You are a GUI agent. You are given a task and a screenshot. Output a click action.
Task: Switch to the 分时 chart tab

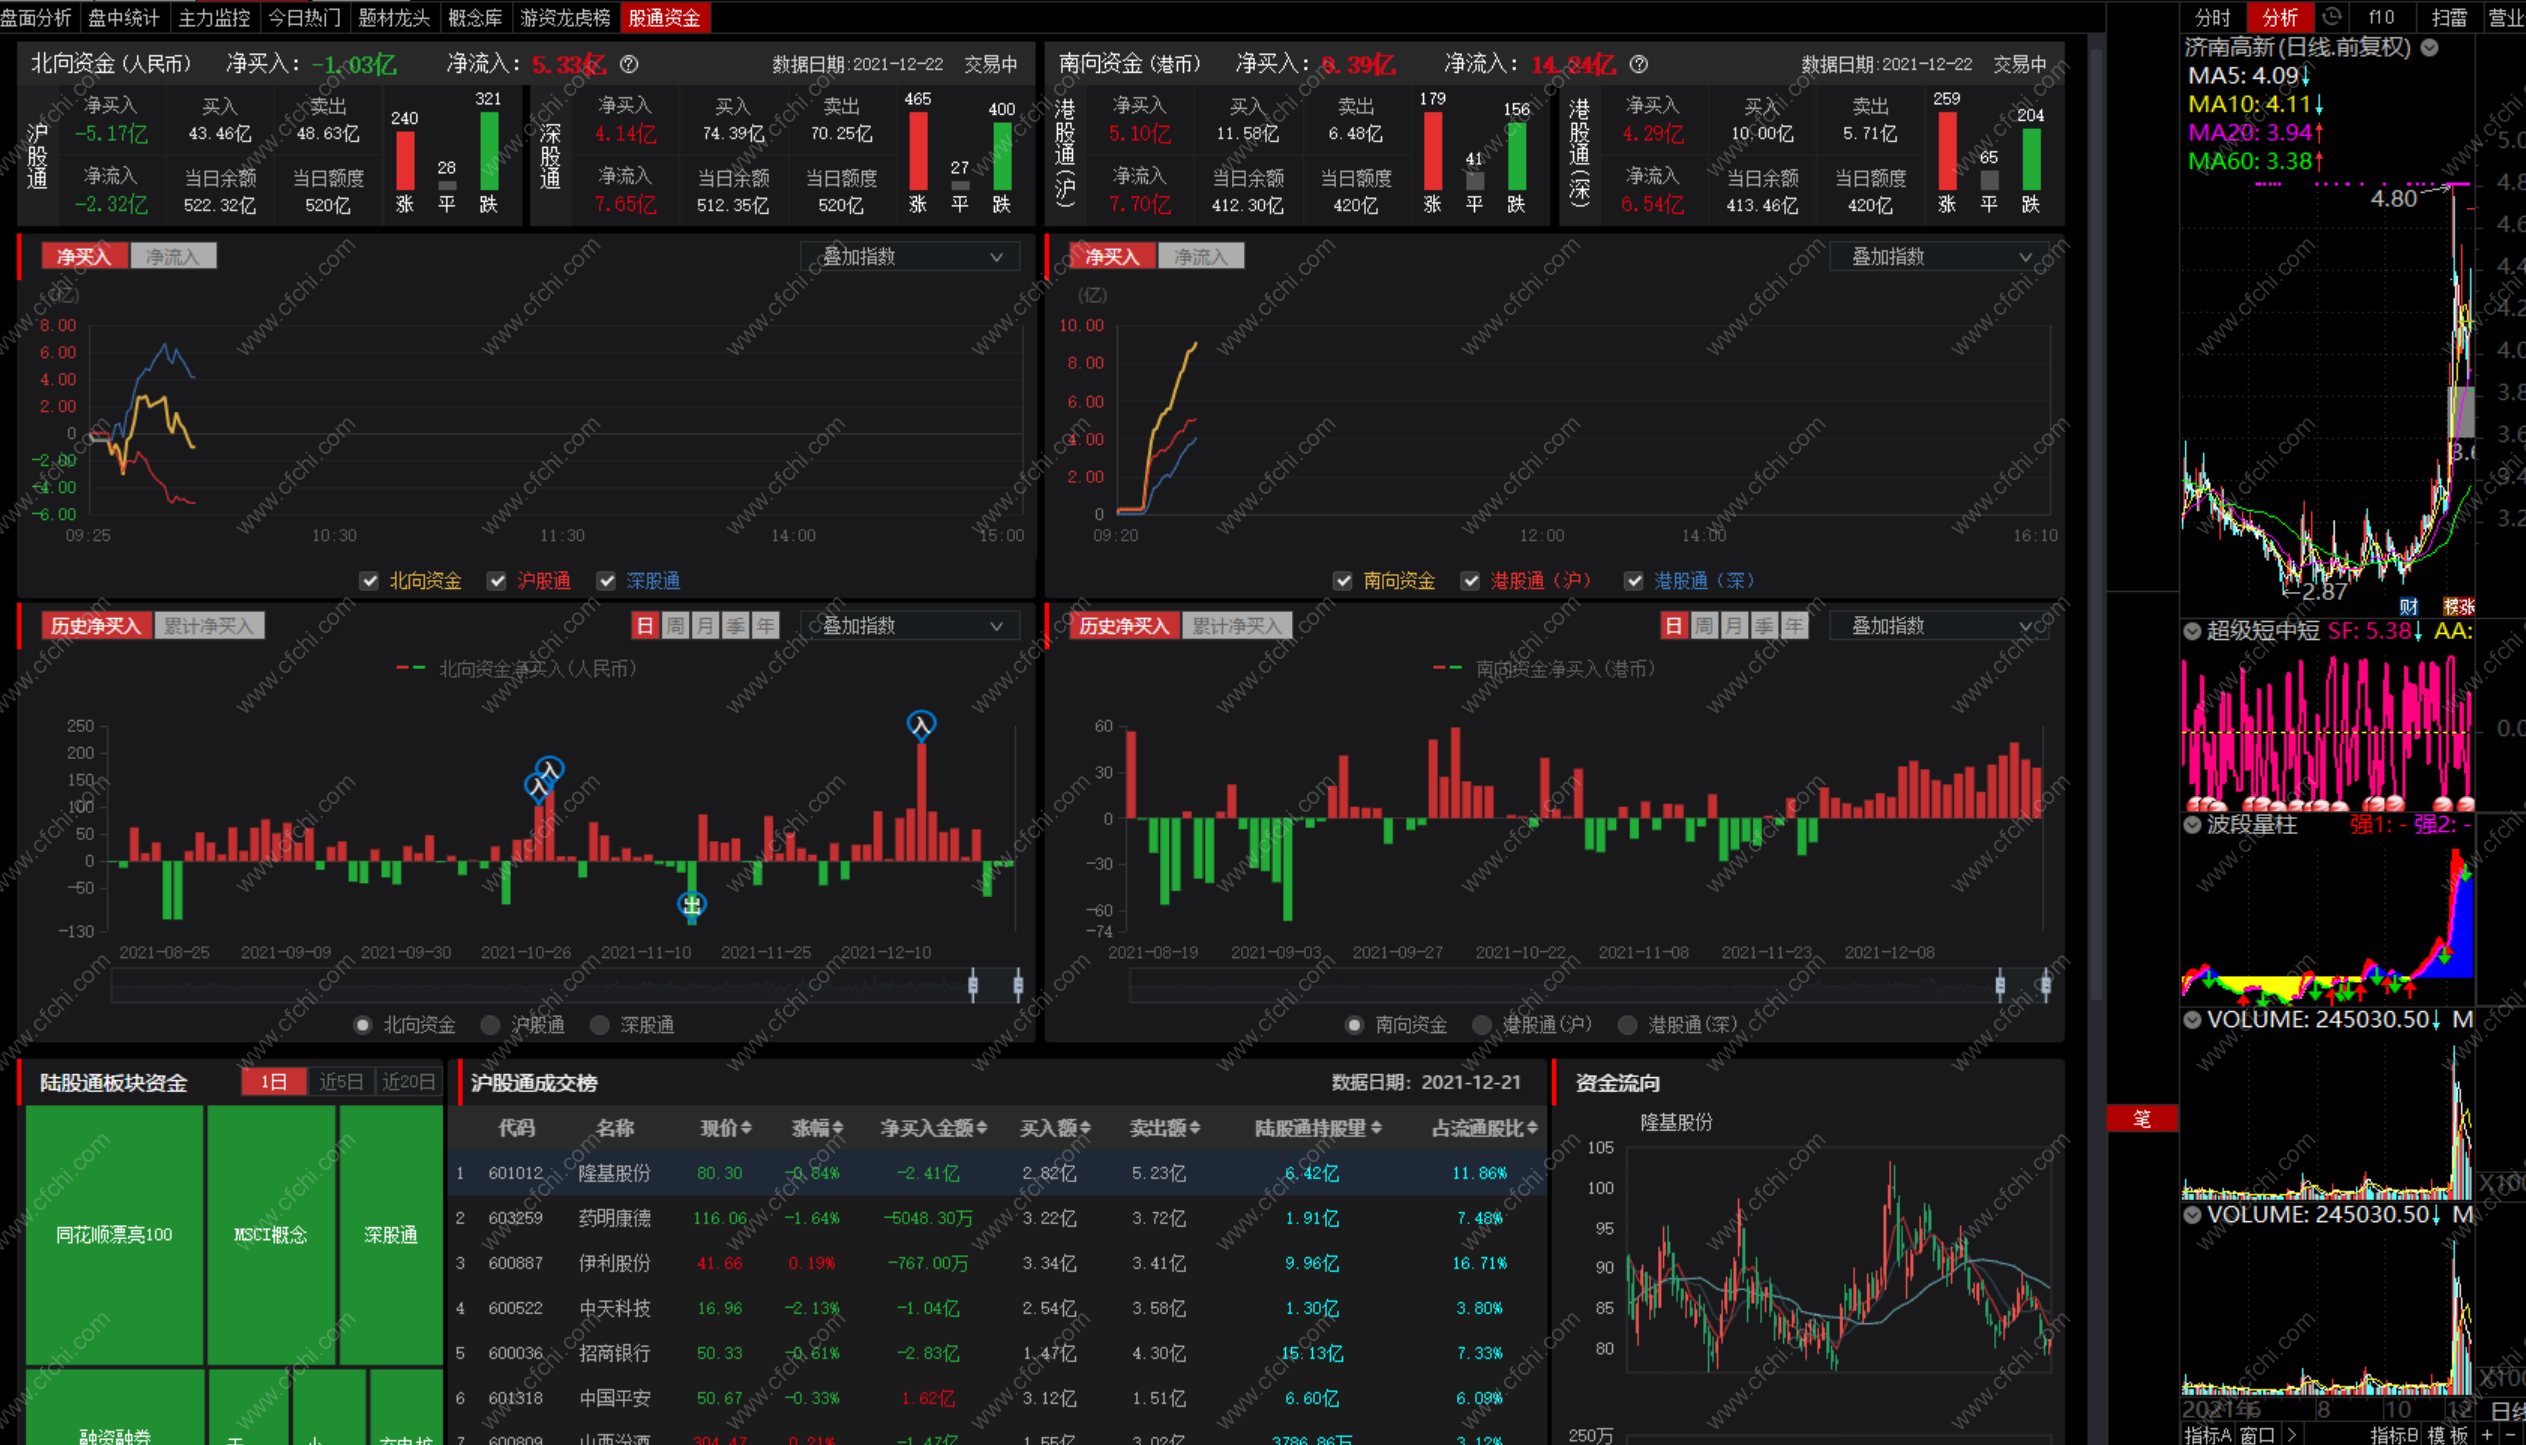pyautogui.click(x=2212, y=17)
